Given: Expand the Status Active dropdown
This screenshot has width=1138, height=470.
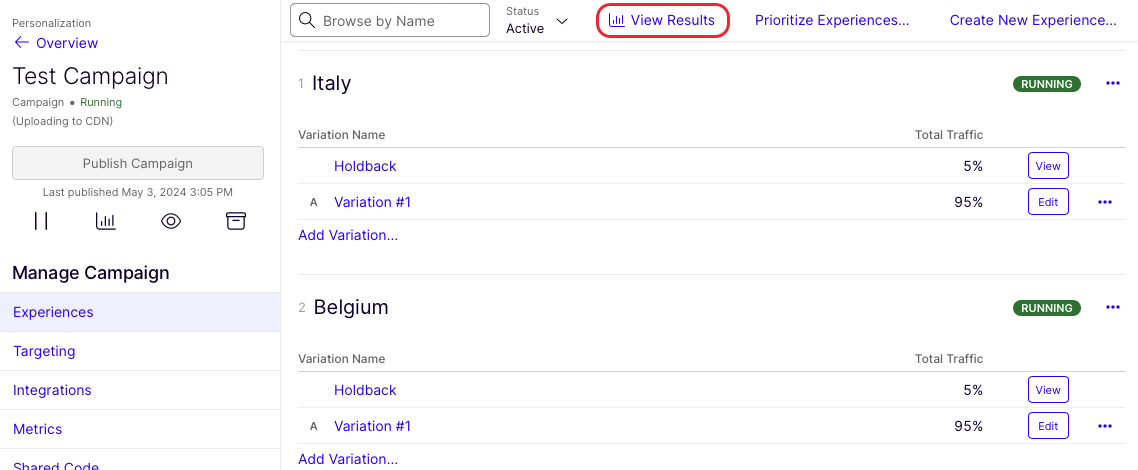Looking at the screenshot, I should [x=537, y=21].
